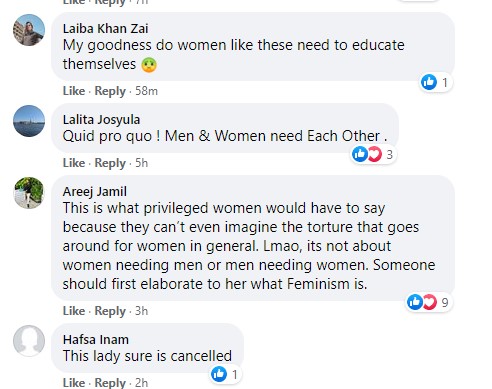Reply to Lalita Josyula's comment
492x389 pixels.
(110, 163)
